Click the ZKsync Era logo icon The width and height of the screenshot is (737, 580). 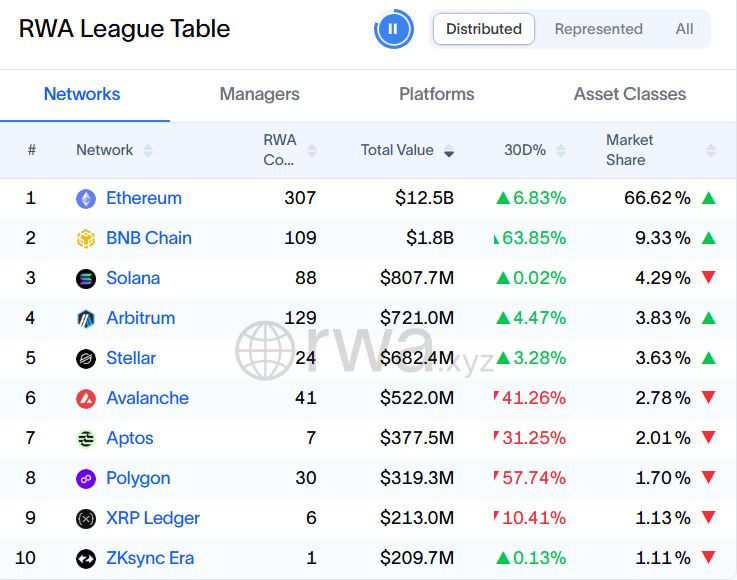pos(86,559)
